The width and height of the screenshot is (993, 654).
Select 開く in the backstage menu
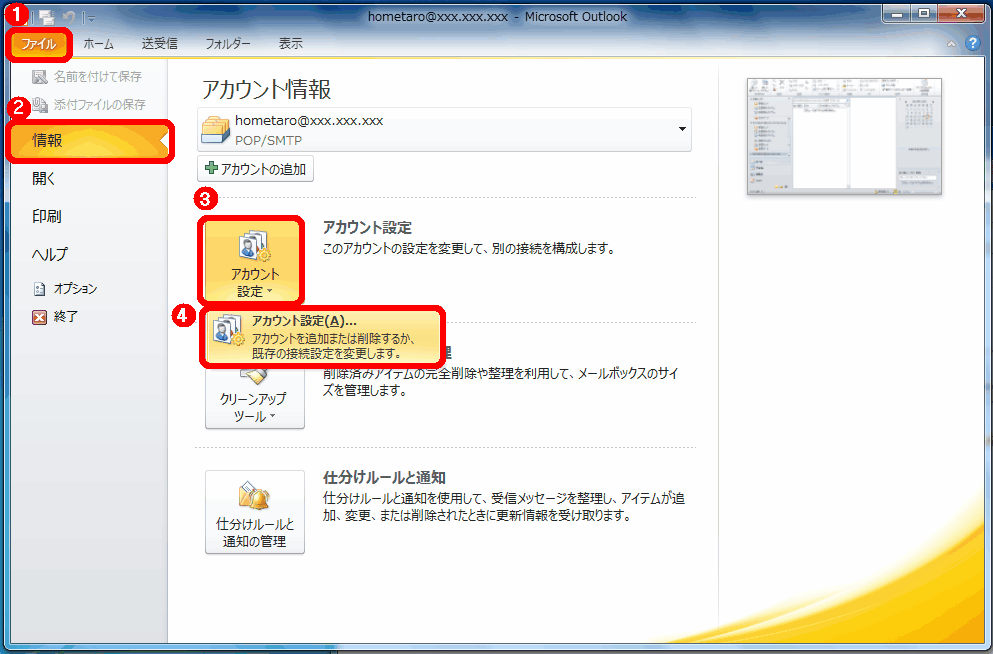(44, 179)
